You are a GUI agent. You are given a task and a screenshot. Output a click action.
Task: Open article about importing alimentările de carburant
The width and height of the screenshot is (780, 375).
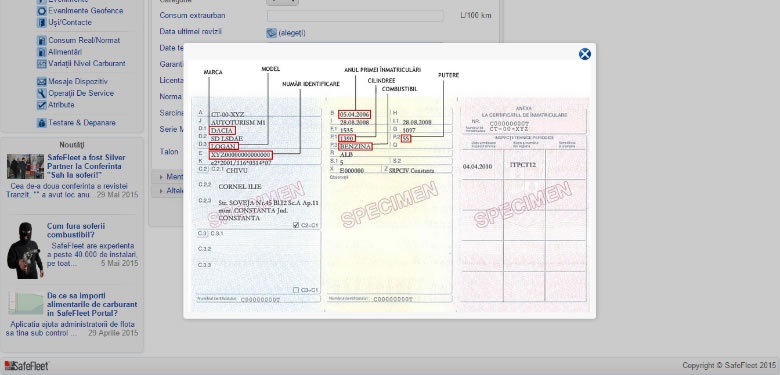pos(92,304)
